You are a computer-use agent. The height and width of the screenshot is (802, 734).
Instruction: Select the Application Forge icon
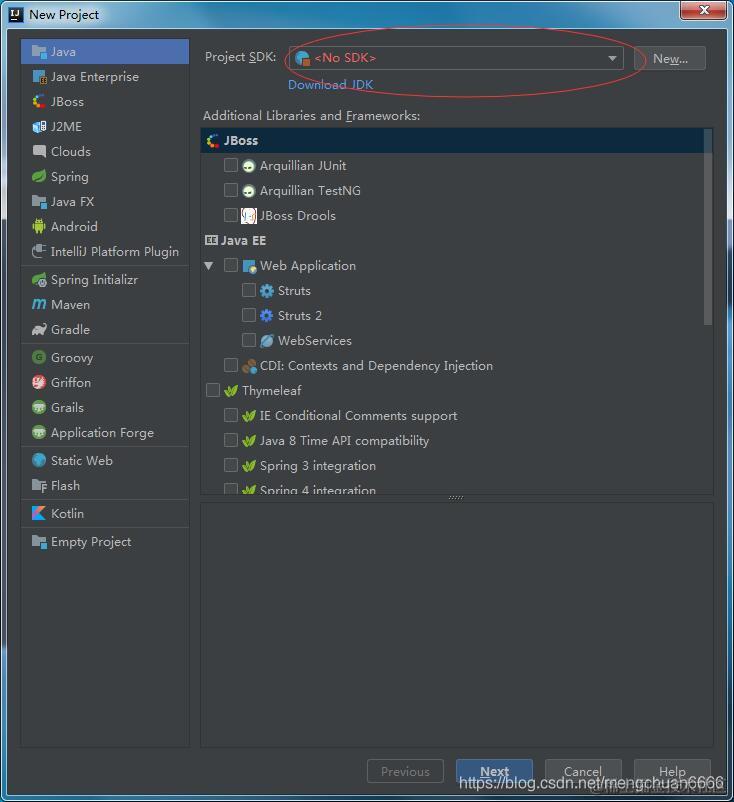pos(39,432)
